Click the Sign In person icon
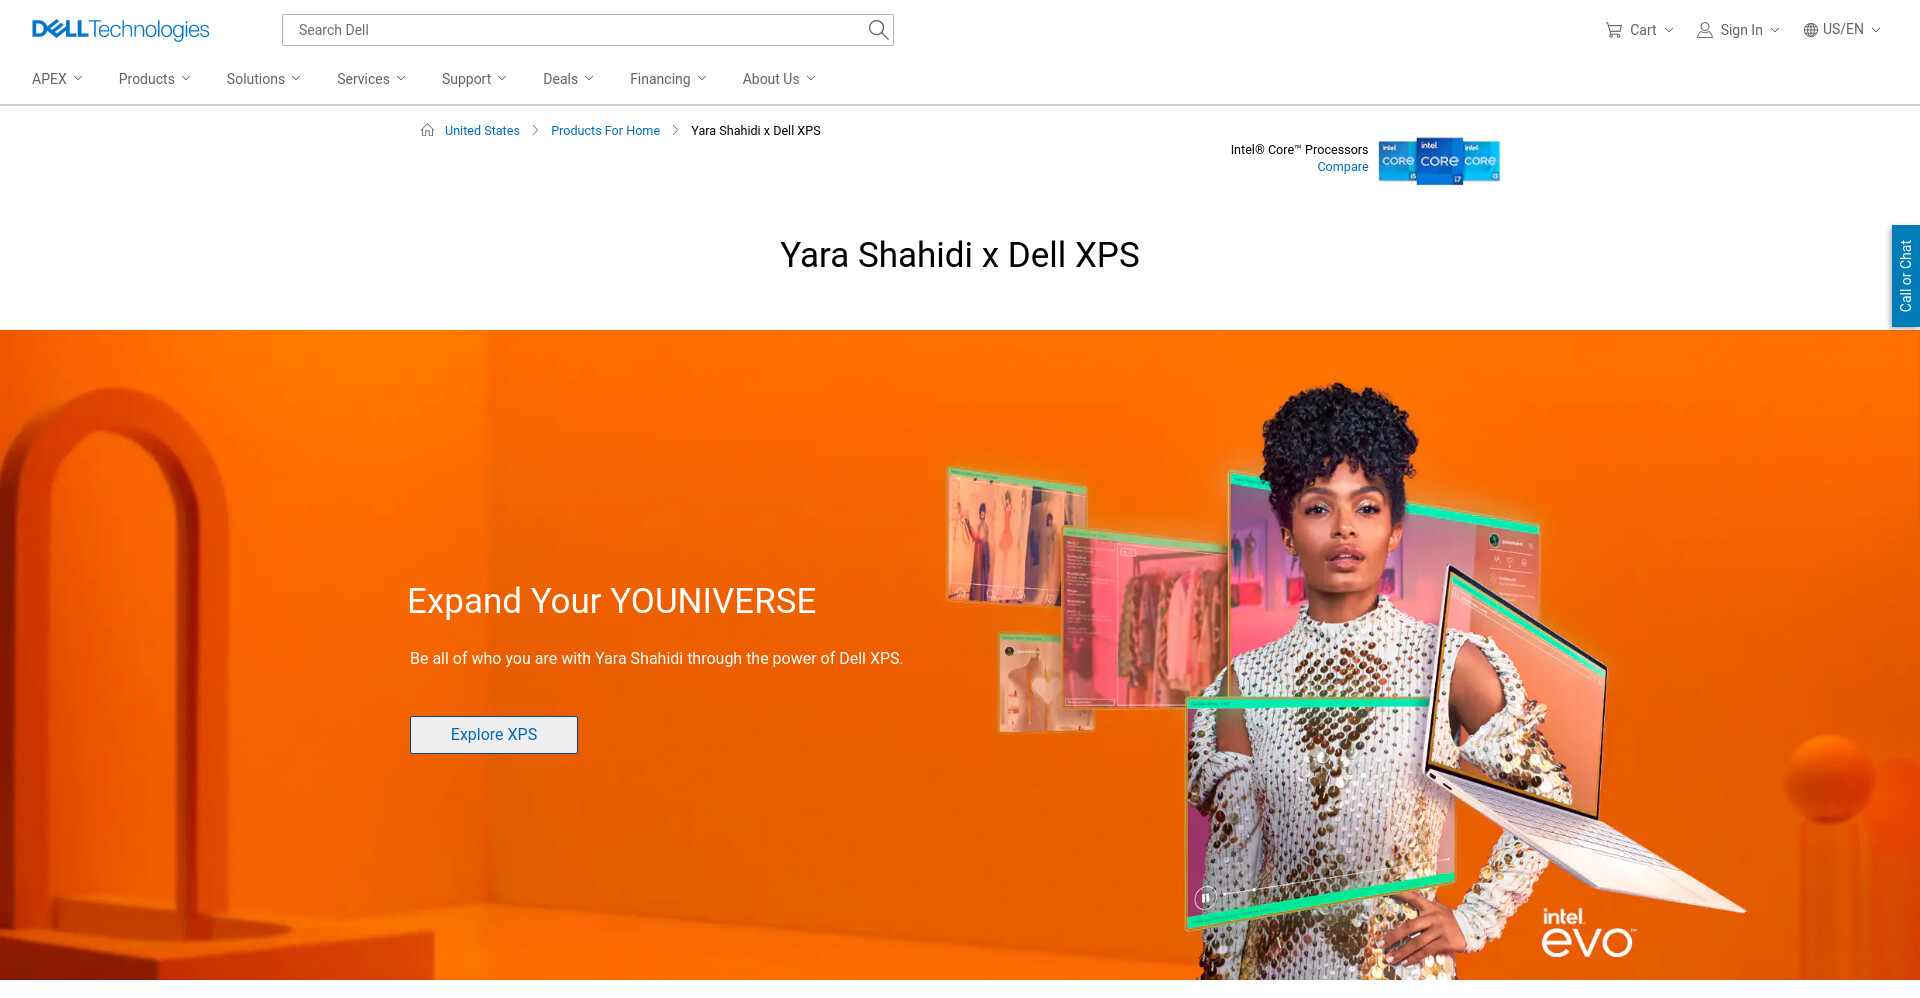The width and height of the screenshot is (1920, 998). [1704, 30]
